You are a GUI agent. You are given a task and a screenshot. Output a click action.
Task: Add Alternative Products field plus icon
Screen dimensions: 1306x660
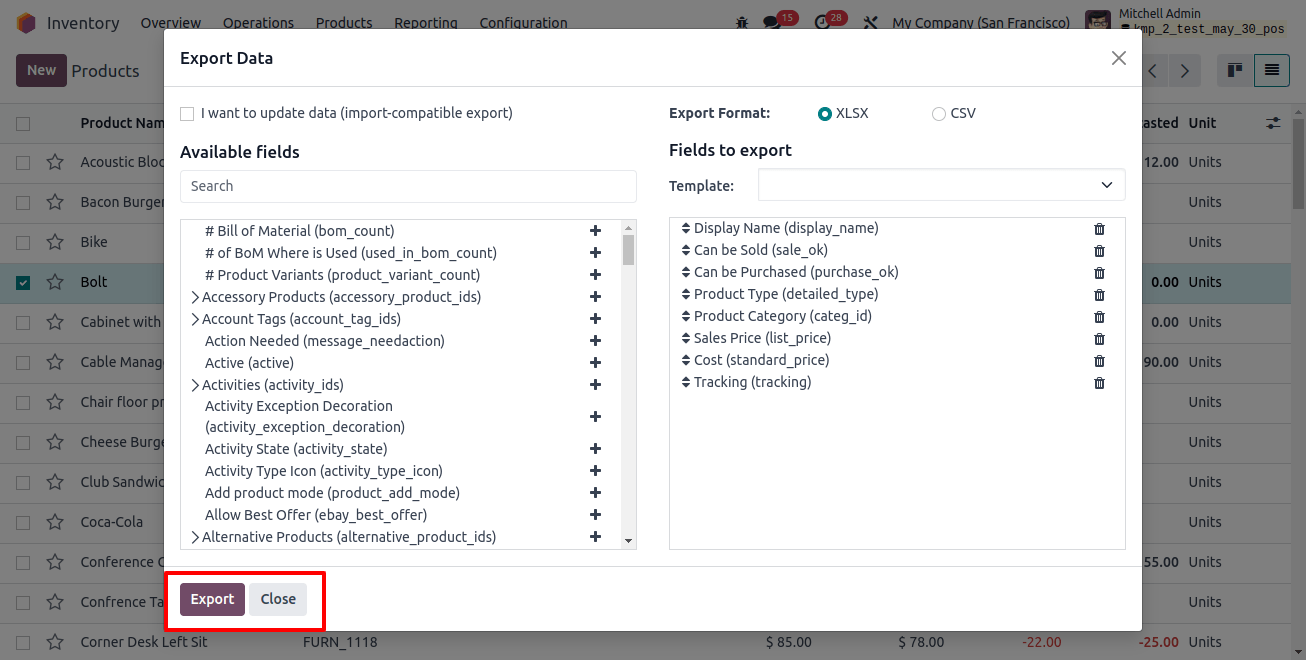coord(595,537)
